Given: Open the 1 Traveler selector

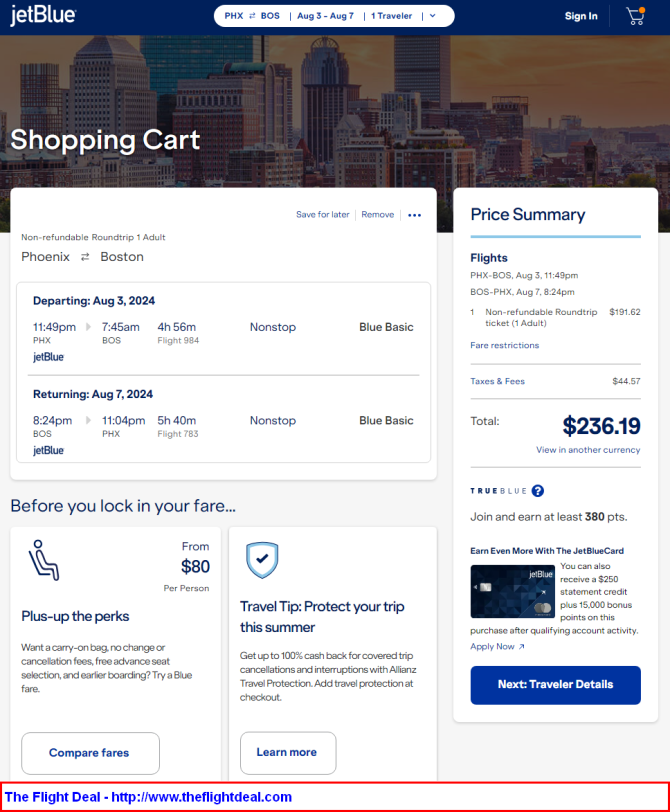Looking at the screenshot, I should pyautogui.click(x=392, y=16).
